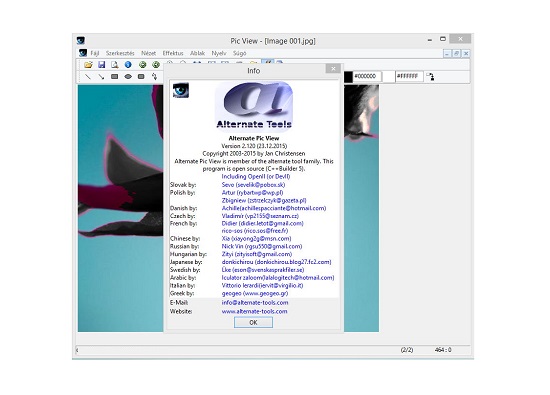
Task: Click the (2/2) status bar counter
Action: point(407,350)
